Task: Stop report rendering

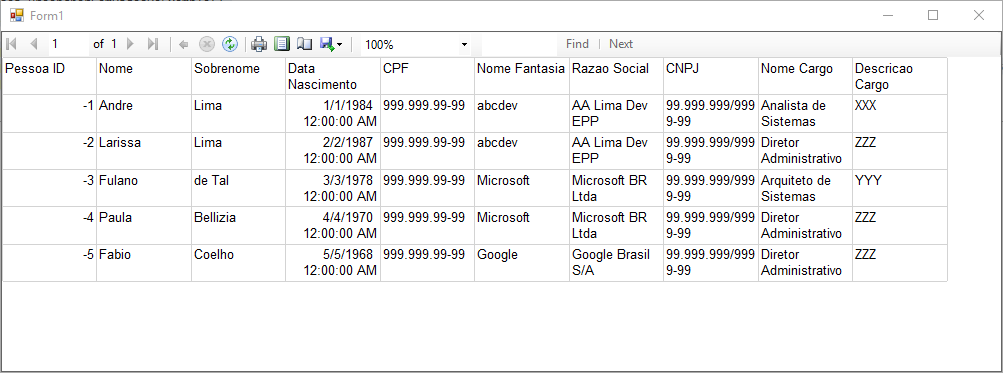Action: coord(207,44)
